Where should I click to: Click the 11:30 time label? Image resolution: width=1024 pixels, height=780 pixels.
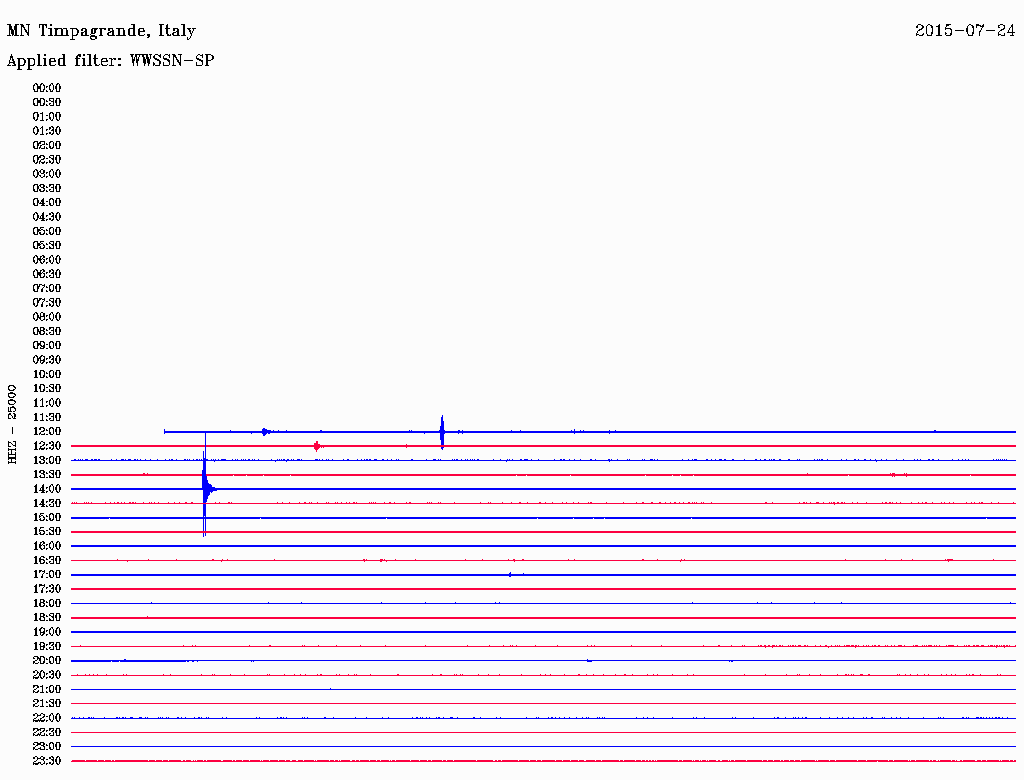pos(46,417)
